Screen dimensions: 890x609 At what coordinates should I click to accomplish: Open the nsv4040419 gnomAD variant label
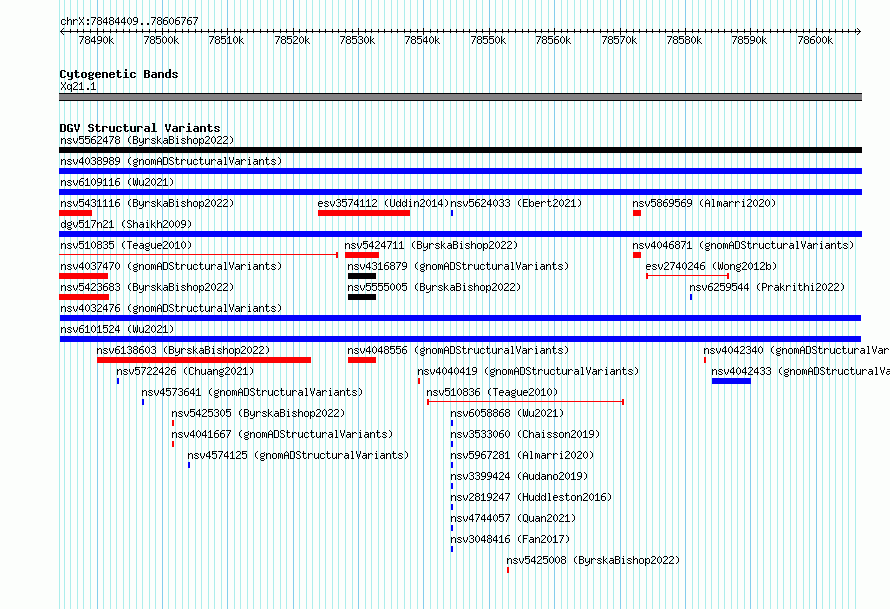coord(528,371)
